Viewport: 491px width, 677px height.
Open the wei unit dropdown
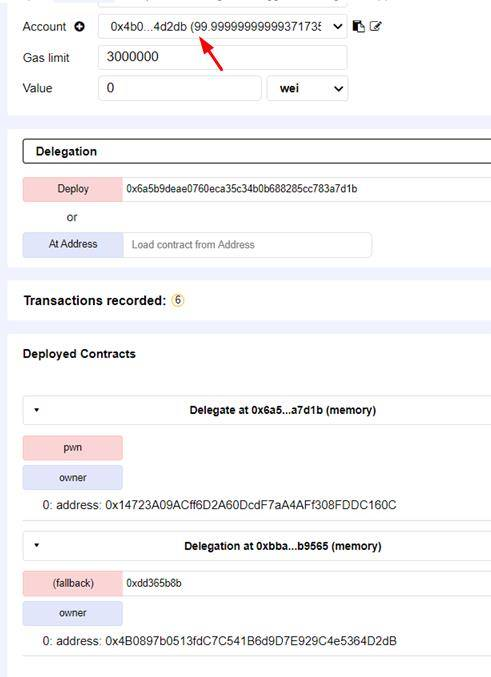pyautogui.click(x=307, y=89)
